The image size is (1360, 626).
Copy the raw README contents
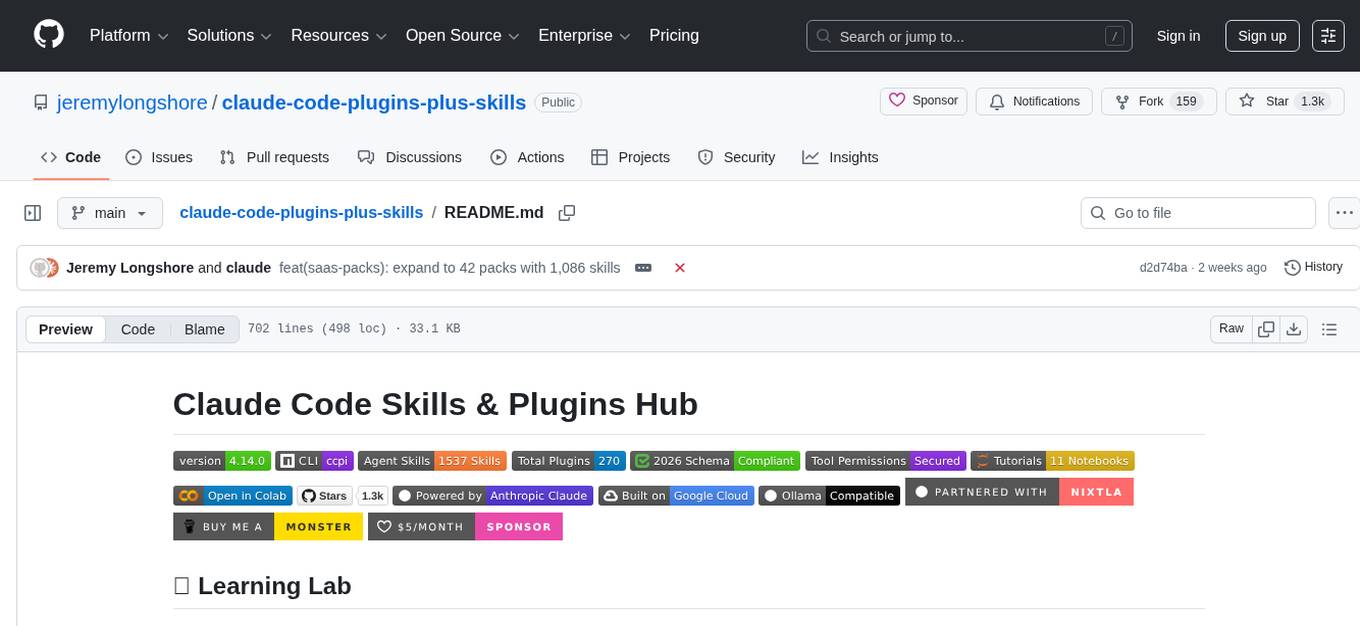coord(1266,328)
